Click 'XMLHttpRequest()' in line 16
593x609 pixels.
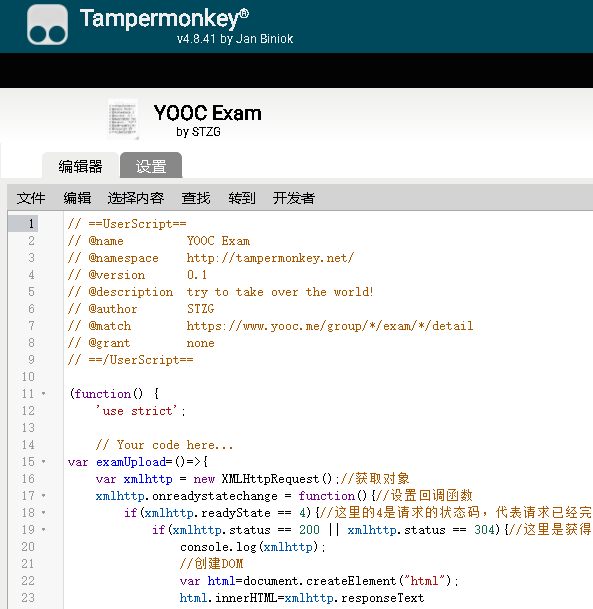tap(277, 479)
